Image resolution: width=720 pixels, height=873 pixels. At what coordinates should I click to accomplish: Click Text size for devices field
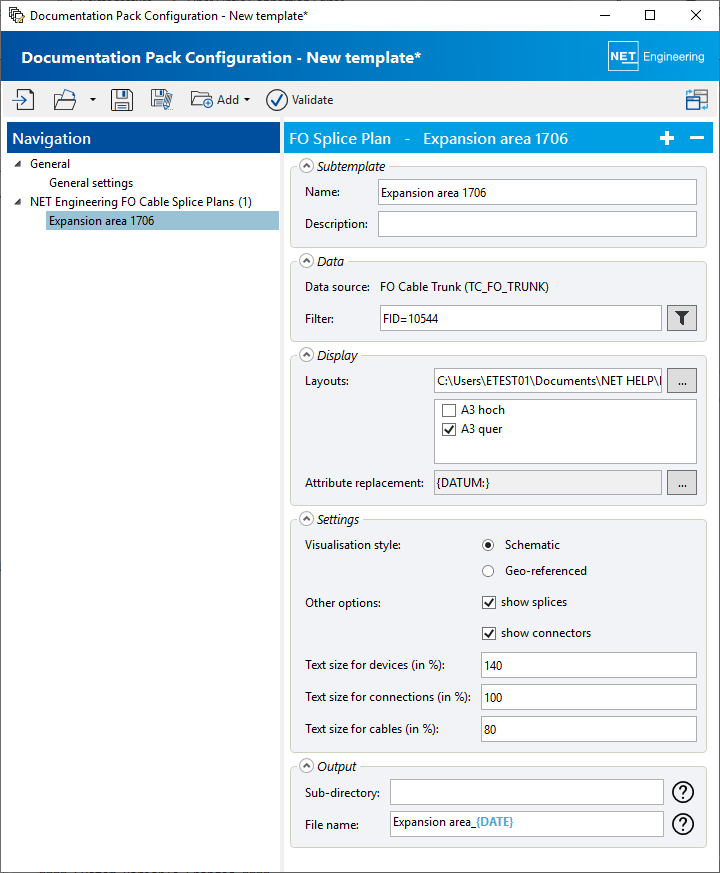pyautogui.click(x=589, y=665)
